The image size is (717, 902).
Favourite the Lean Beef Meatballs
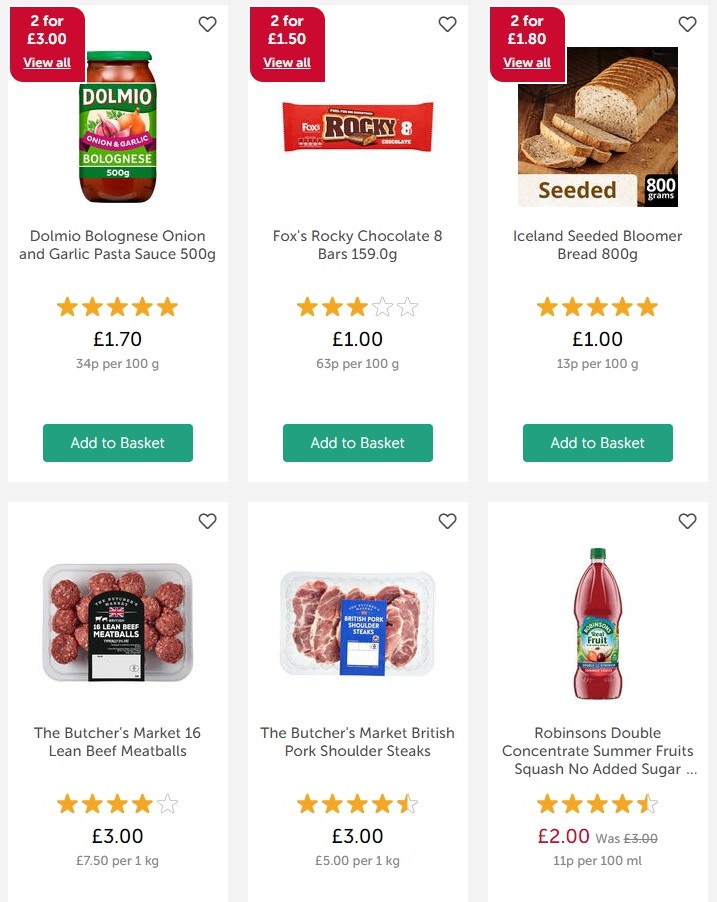pyautogui.click(x=207, y=521)
